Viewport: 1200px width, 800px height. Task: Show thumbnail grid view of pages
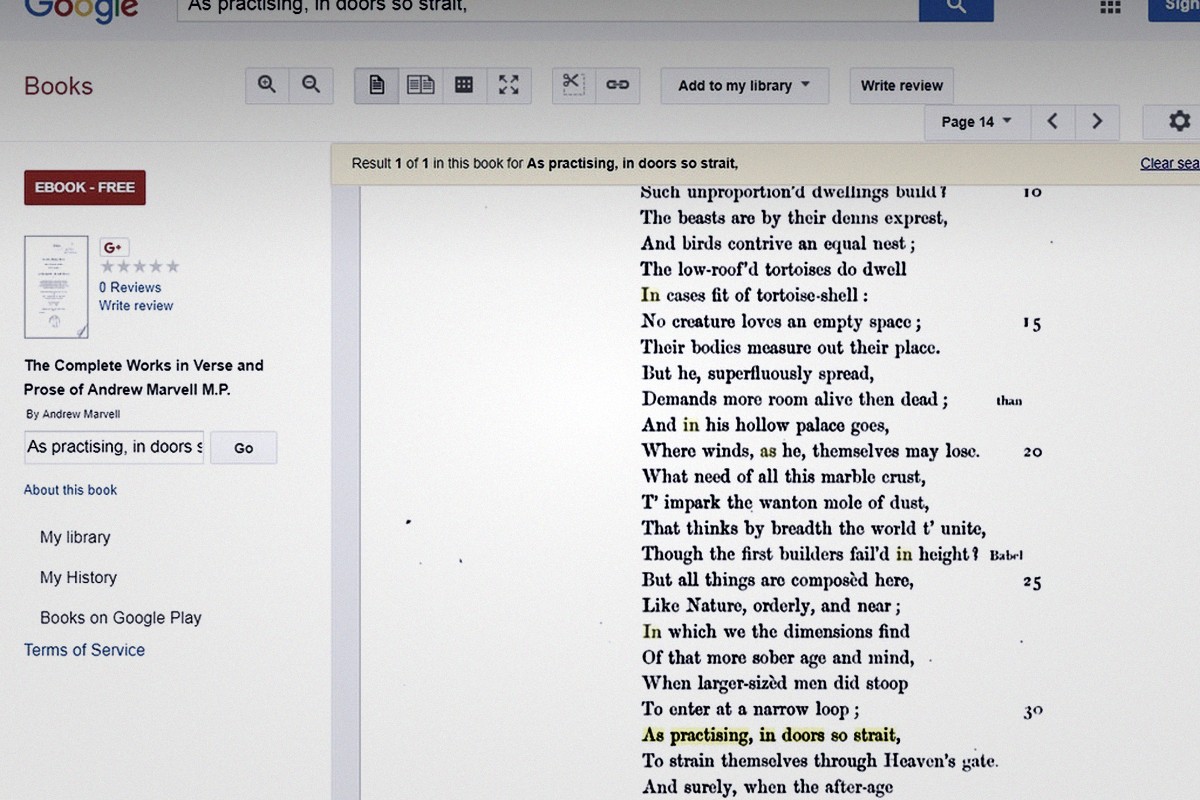click(464, 85)
